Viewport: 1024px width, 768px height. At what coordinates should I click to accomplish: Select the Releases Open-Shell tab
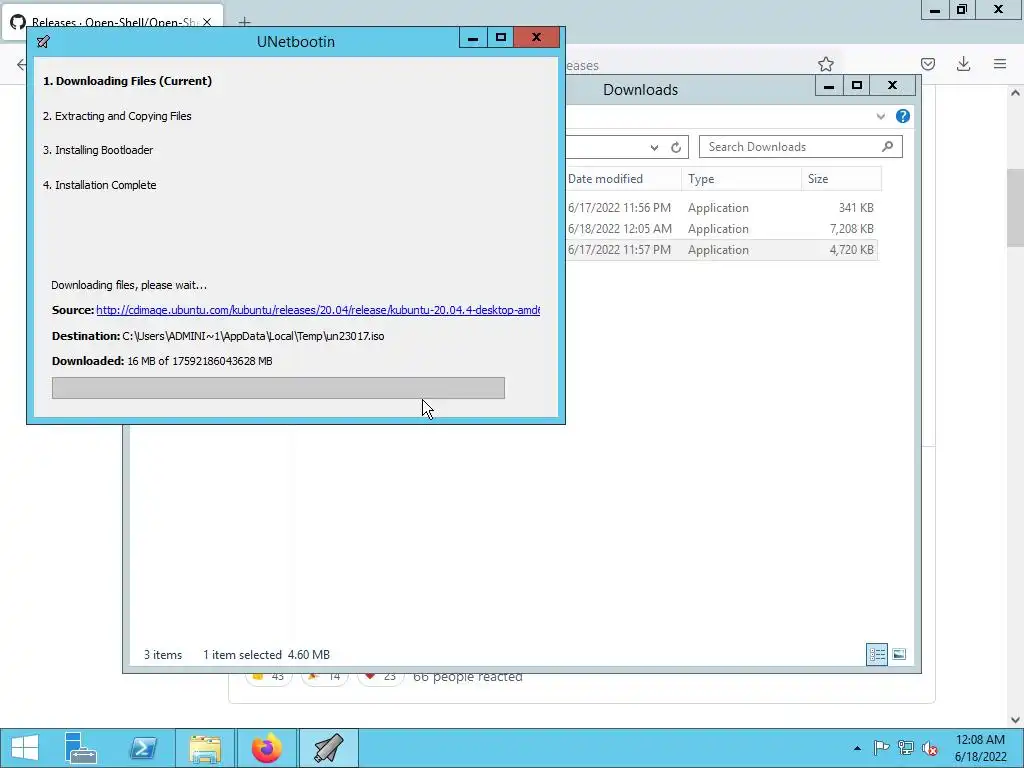pos(111,22)
